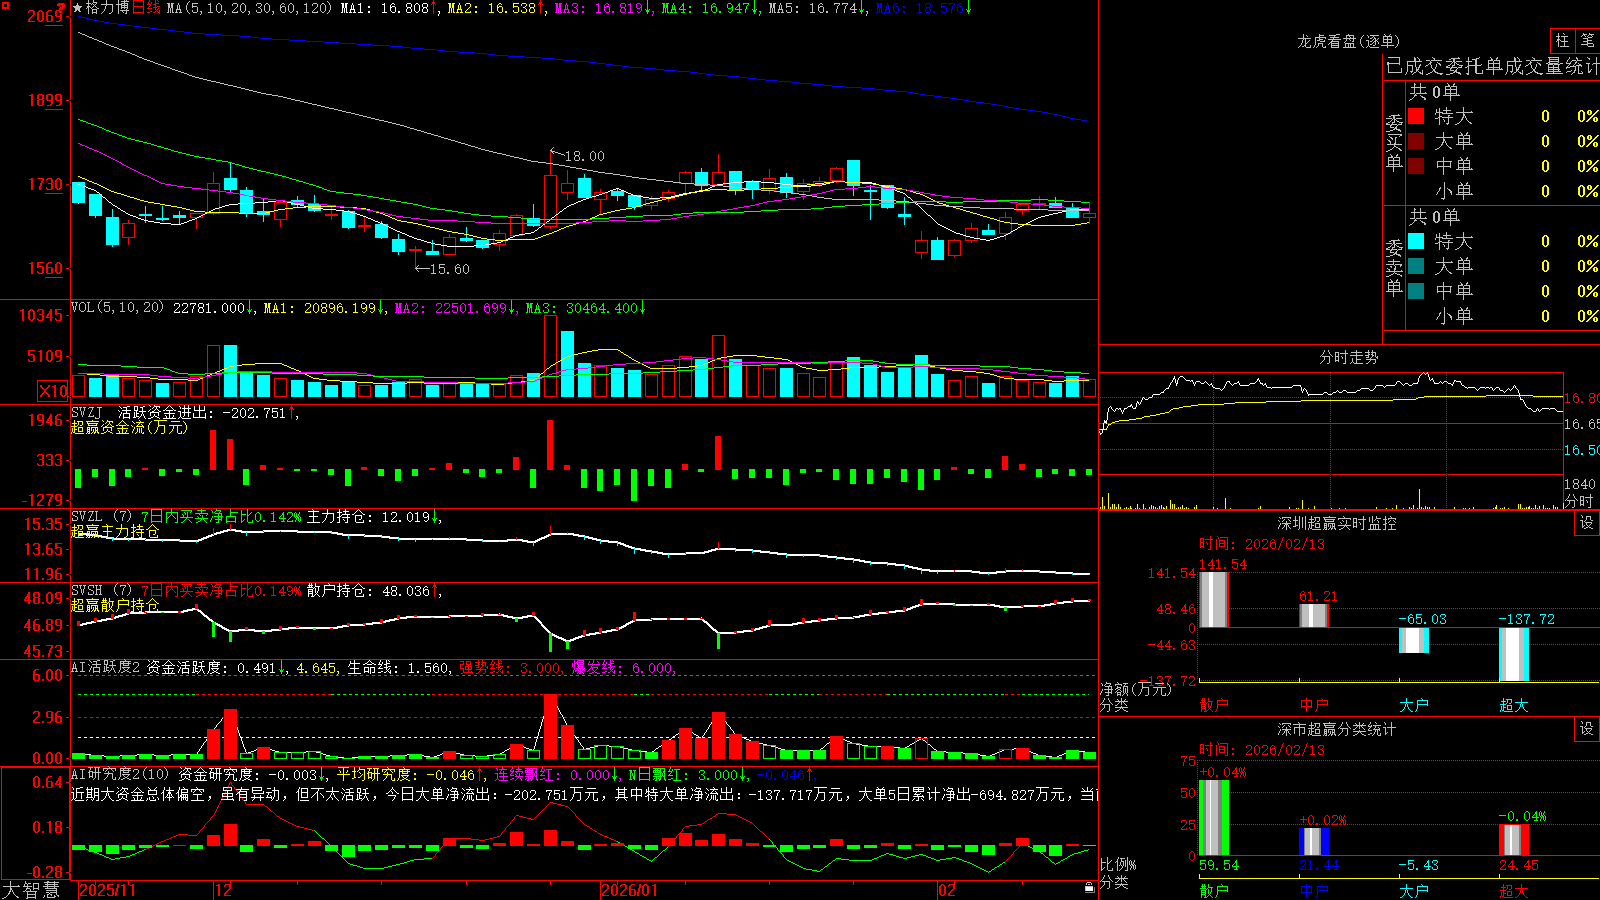Viewport: 1600px width, 900px height.
Task: Click the 分时走势 panel title
Action: [x=1348, y=357]
